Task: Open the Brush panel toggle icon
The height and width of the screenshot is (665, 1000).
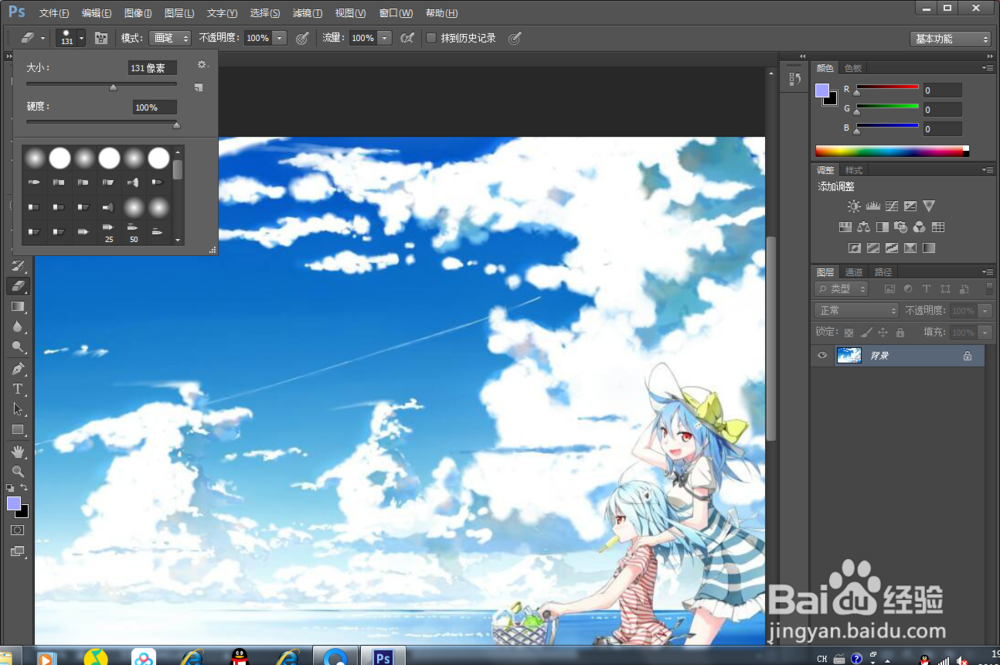Action: 101,38
